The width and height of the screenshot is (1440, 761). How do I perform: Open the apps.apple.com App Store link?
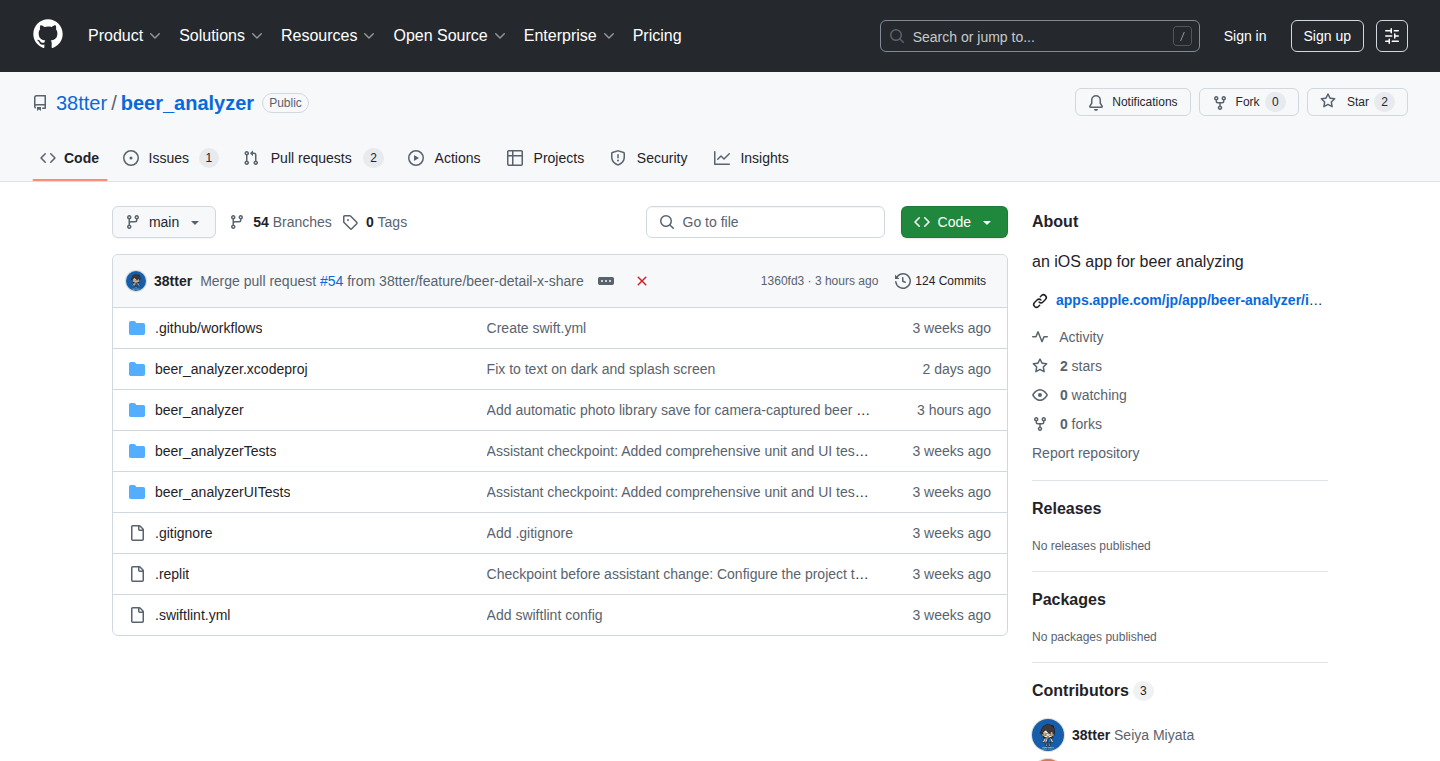[x=1189, y=300]
